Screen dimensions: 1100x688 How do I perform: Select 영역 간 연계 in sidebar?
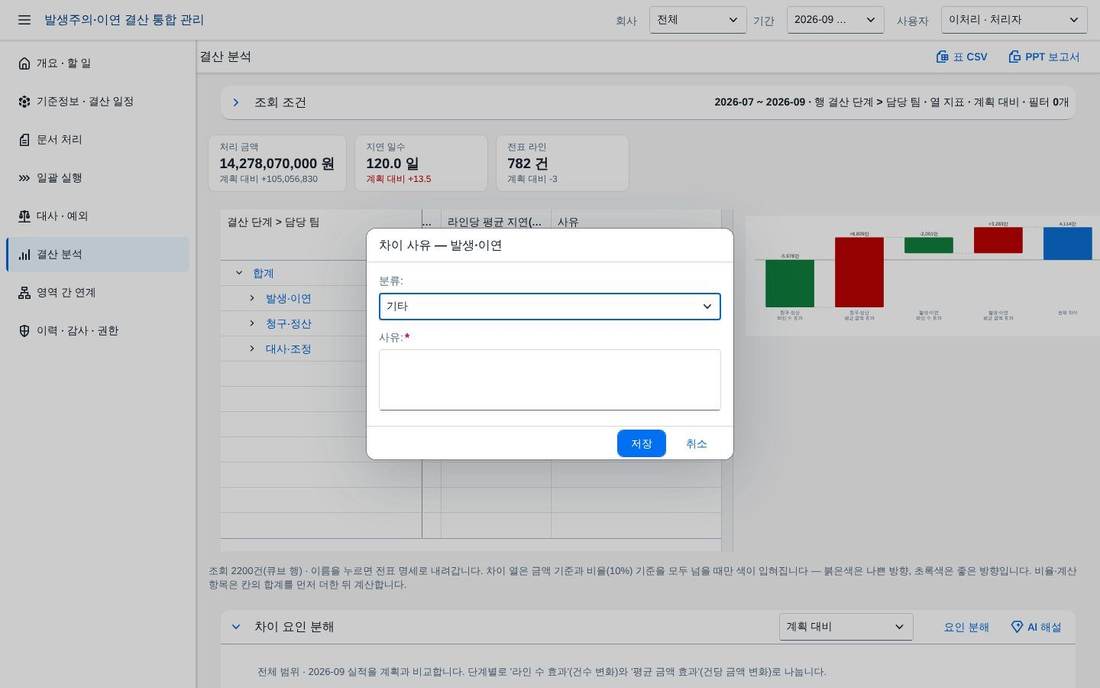point(98,292)
